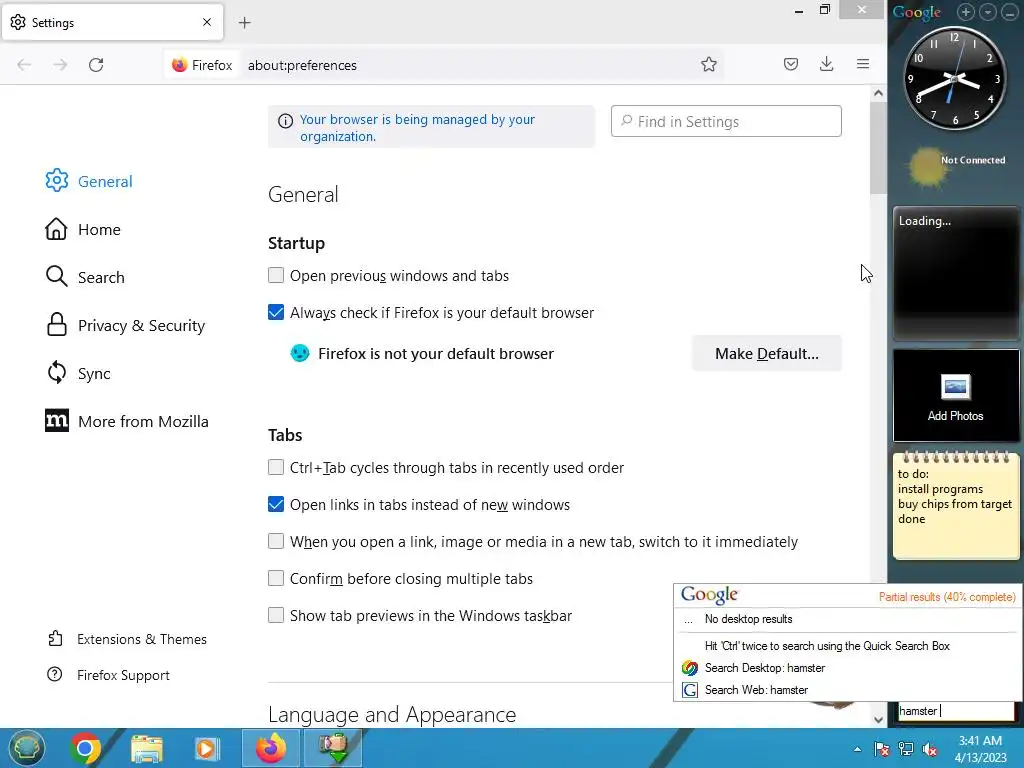Viewport: 1024px width, 768px height.
Task: Click the analog clock gadget
Action: point(954,78)
